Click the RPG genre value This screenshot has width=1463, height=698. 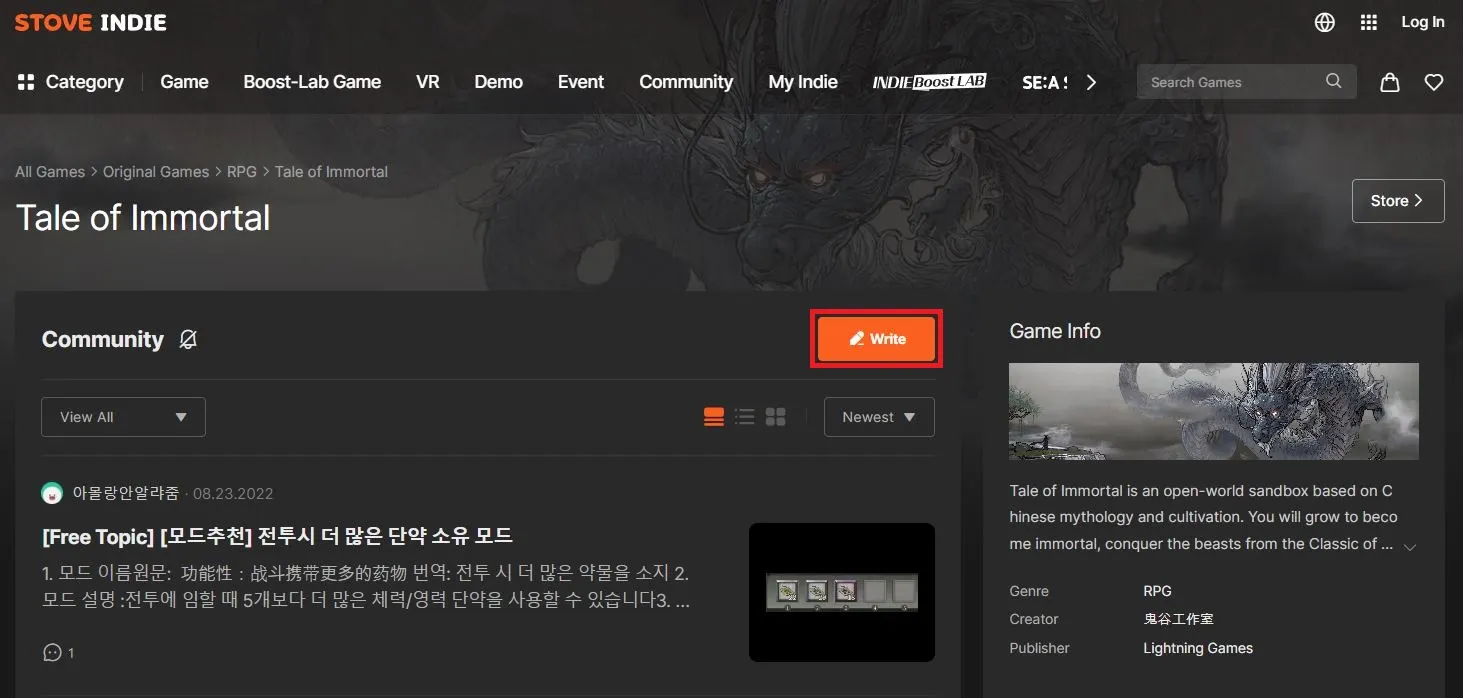[x=1157, y=591]
